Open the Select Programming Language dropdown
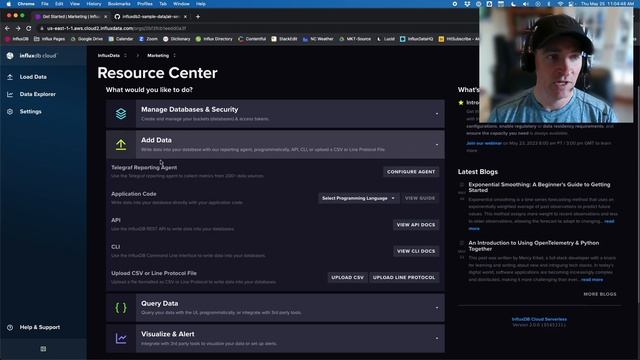Image resolution: width=640 pixels, height=360 pixels. [x=358, y=198]
